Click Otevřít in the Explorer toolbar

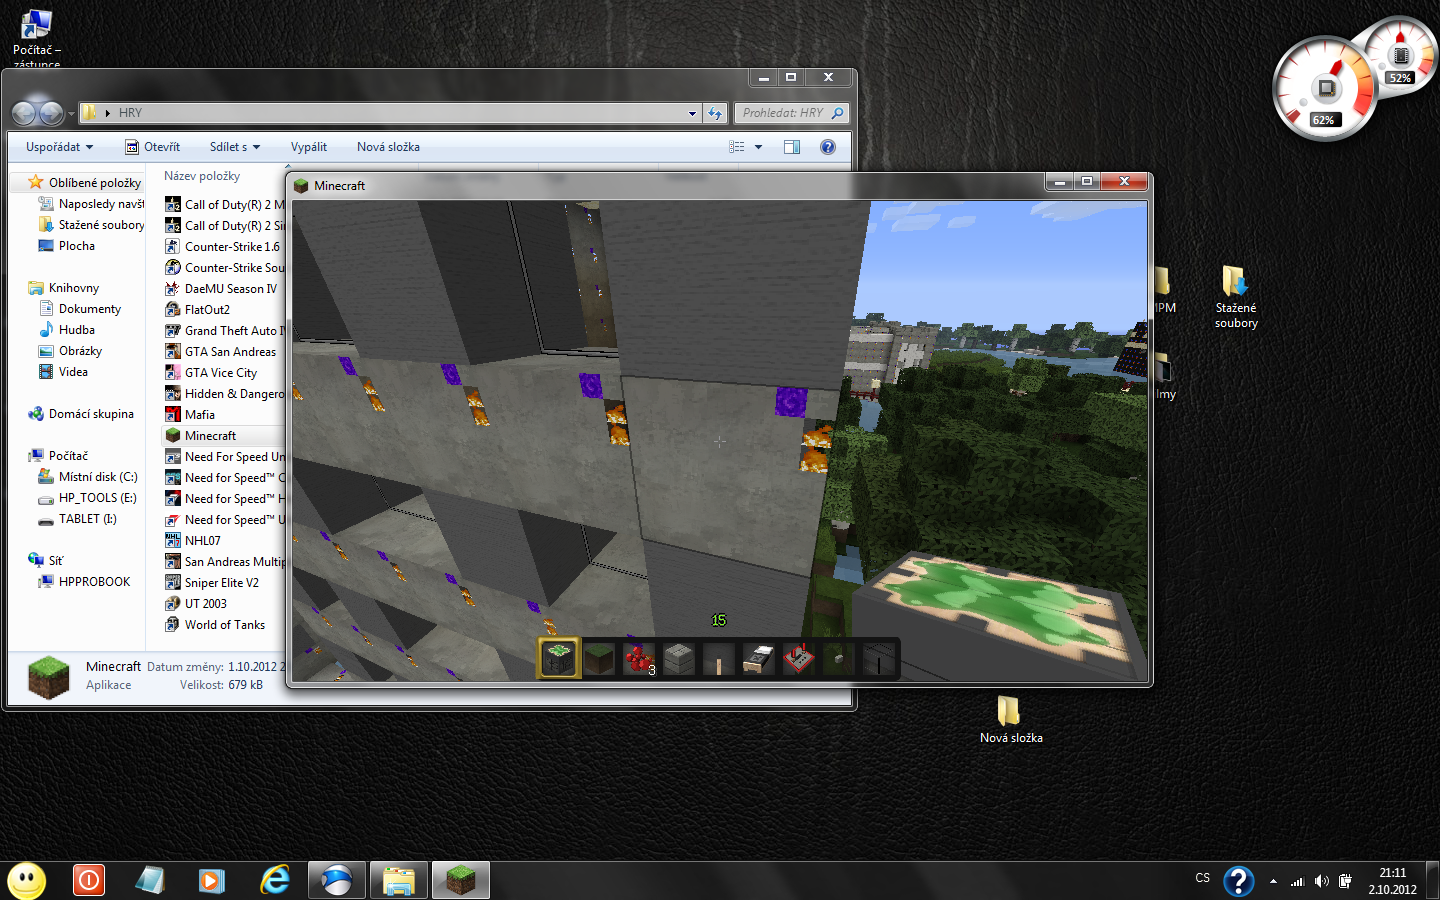click(x=153, y=147)
